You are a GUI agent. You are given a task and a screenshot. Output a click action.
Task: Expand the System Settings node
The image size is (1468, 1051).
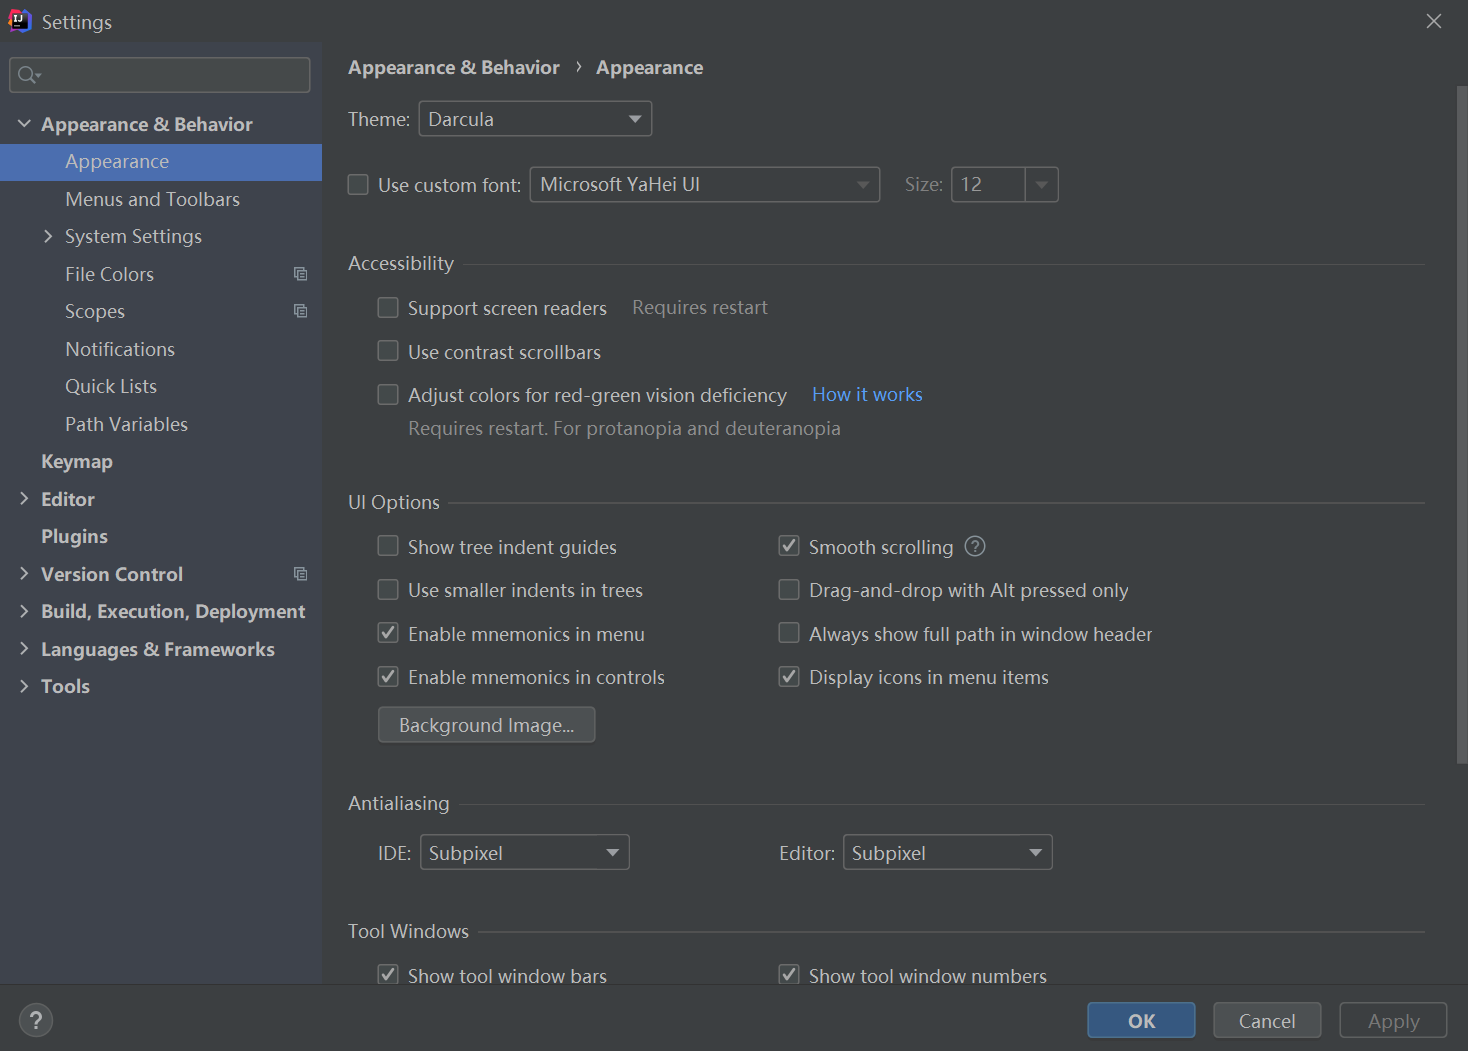pyautogui.click(x=48, y=236)
